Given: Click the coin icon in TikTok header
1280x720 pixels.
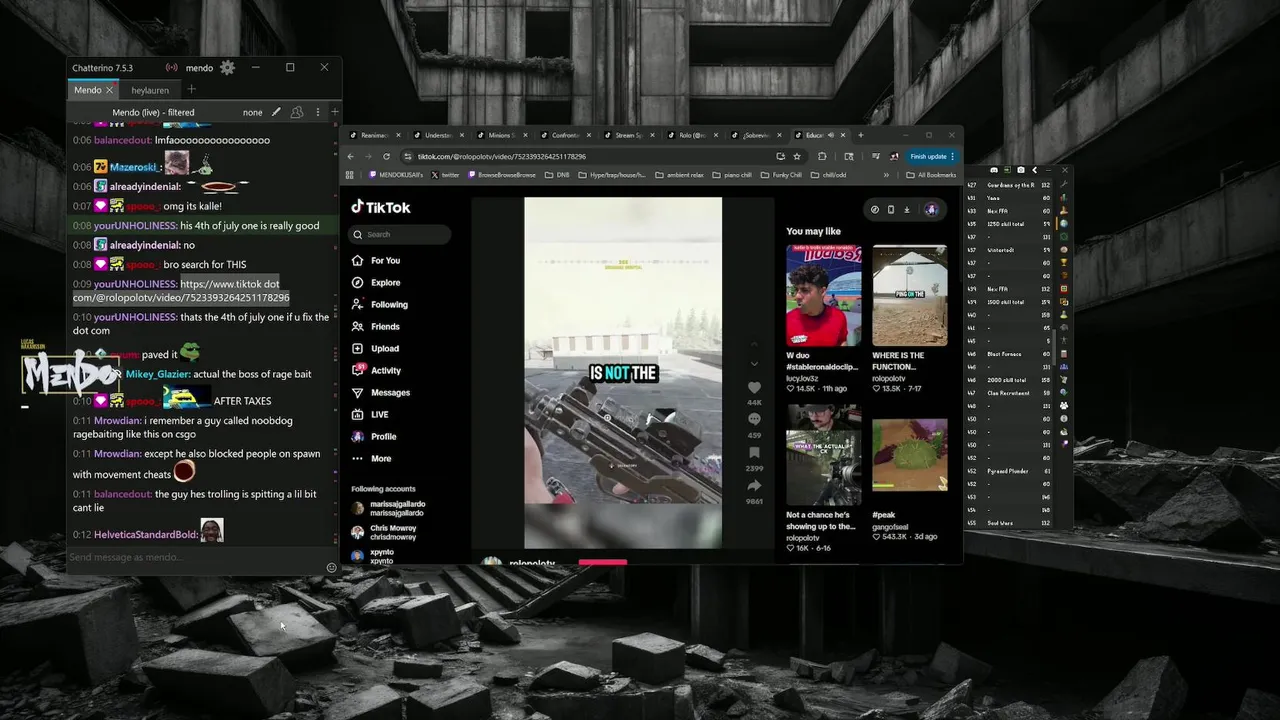Looking at the screenshot, I should tap(875, 210).
